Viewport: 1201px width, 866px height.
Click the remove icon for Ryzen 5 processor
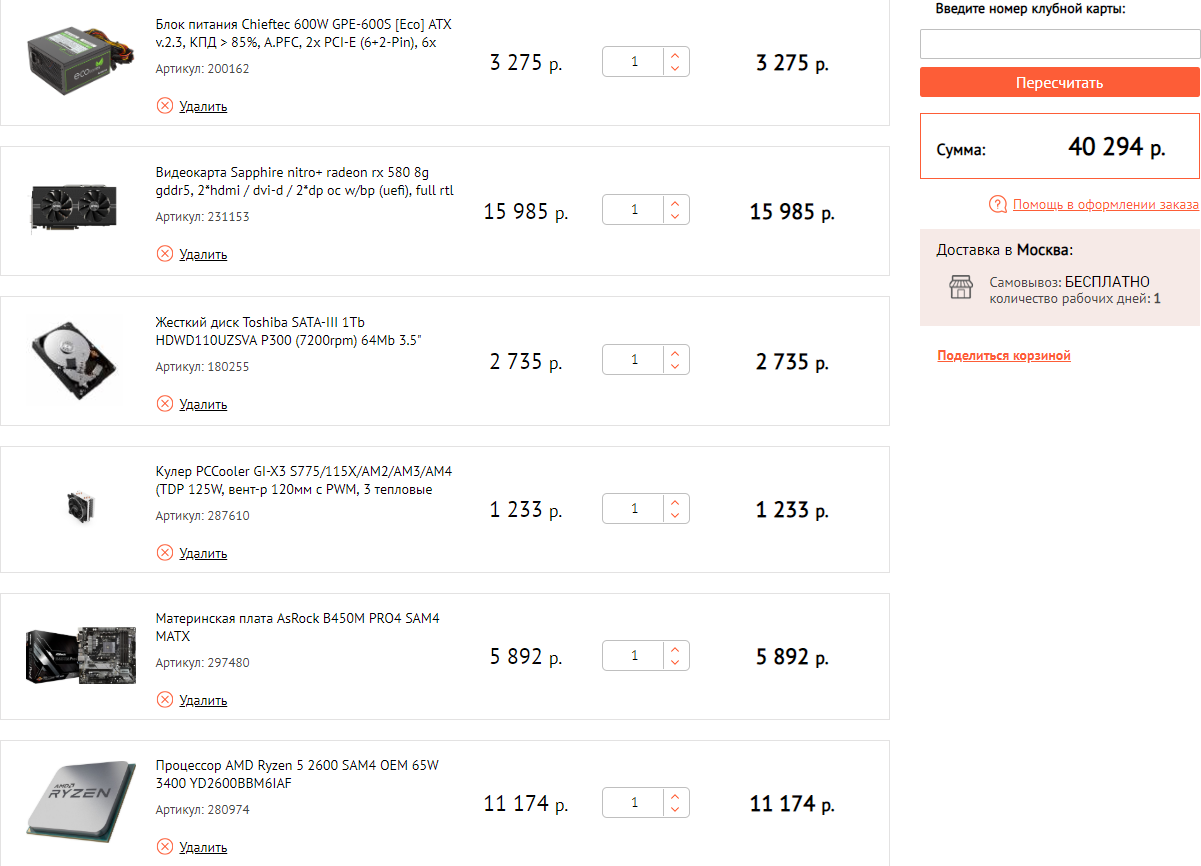[x=165, y=847]
